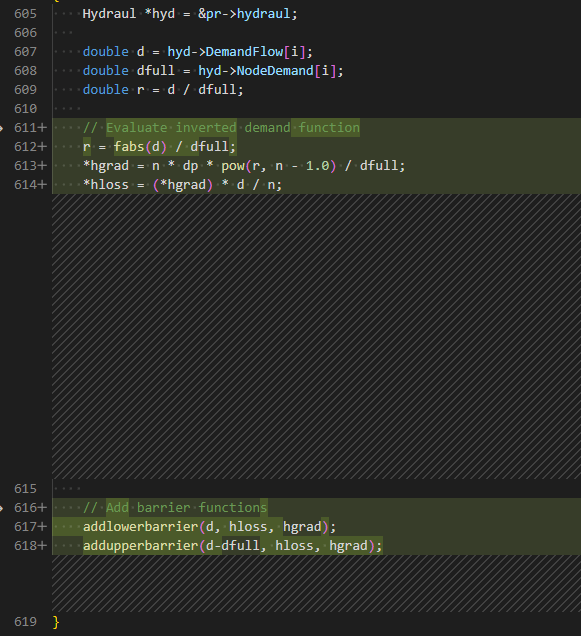The image size is (581, 636).
Task: Click the plus marker on line 612
Action: (42, 146)
